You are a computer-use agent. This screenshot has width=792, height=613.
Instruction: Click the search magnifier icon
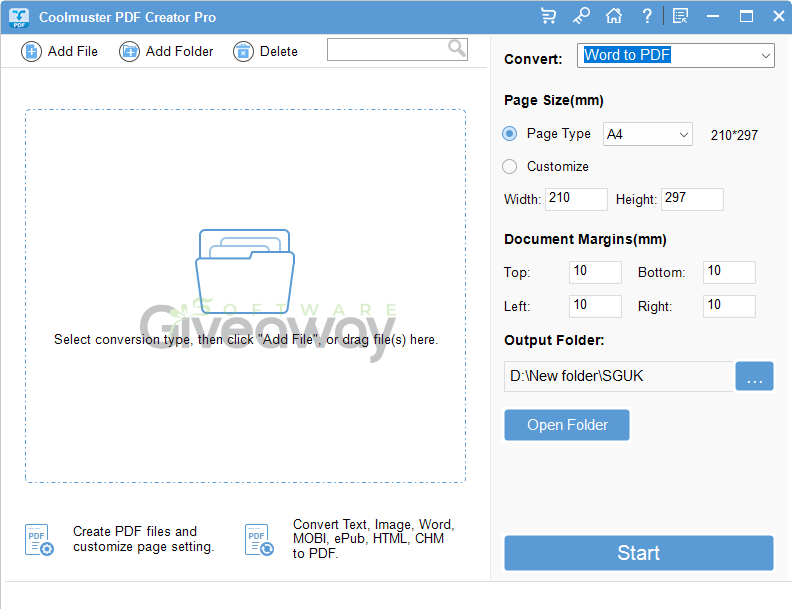point(457,48)
